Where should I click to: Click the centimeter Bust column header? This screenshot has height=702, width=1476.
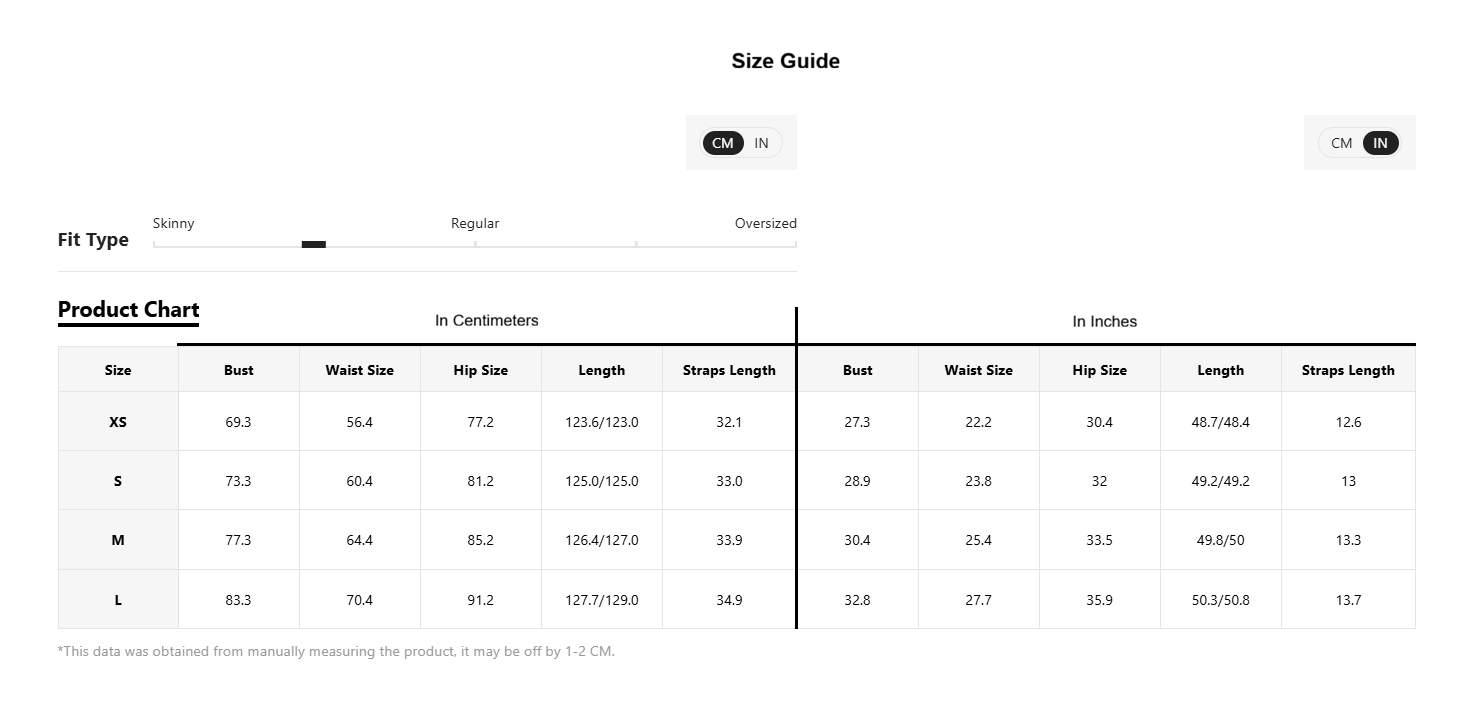239,370
